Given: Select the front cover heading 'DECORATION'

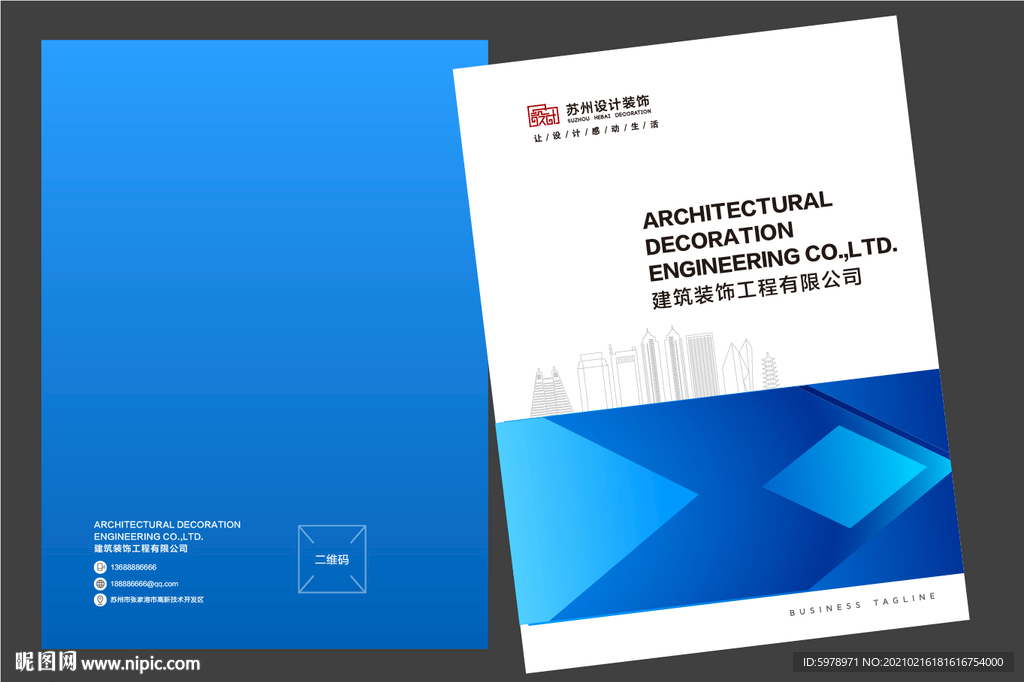Looking at the screenshot, I should pos(719,238).
